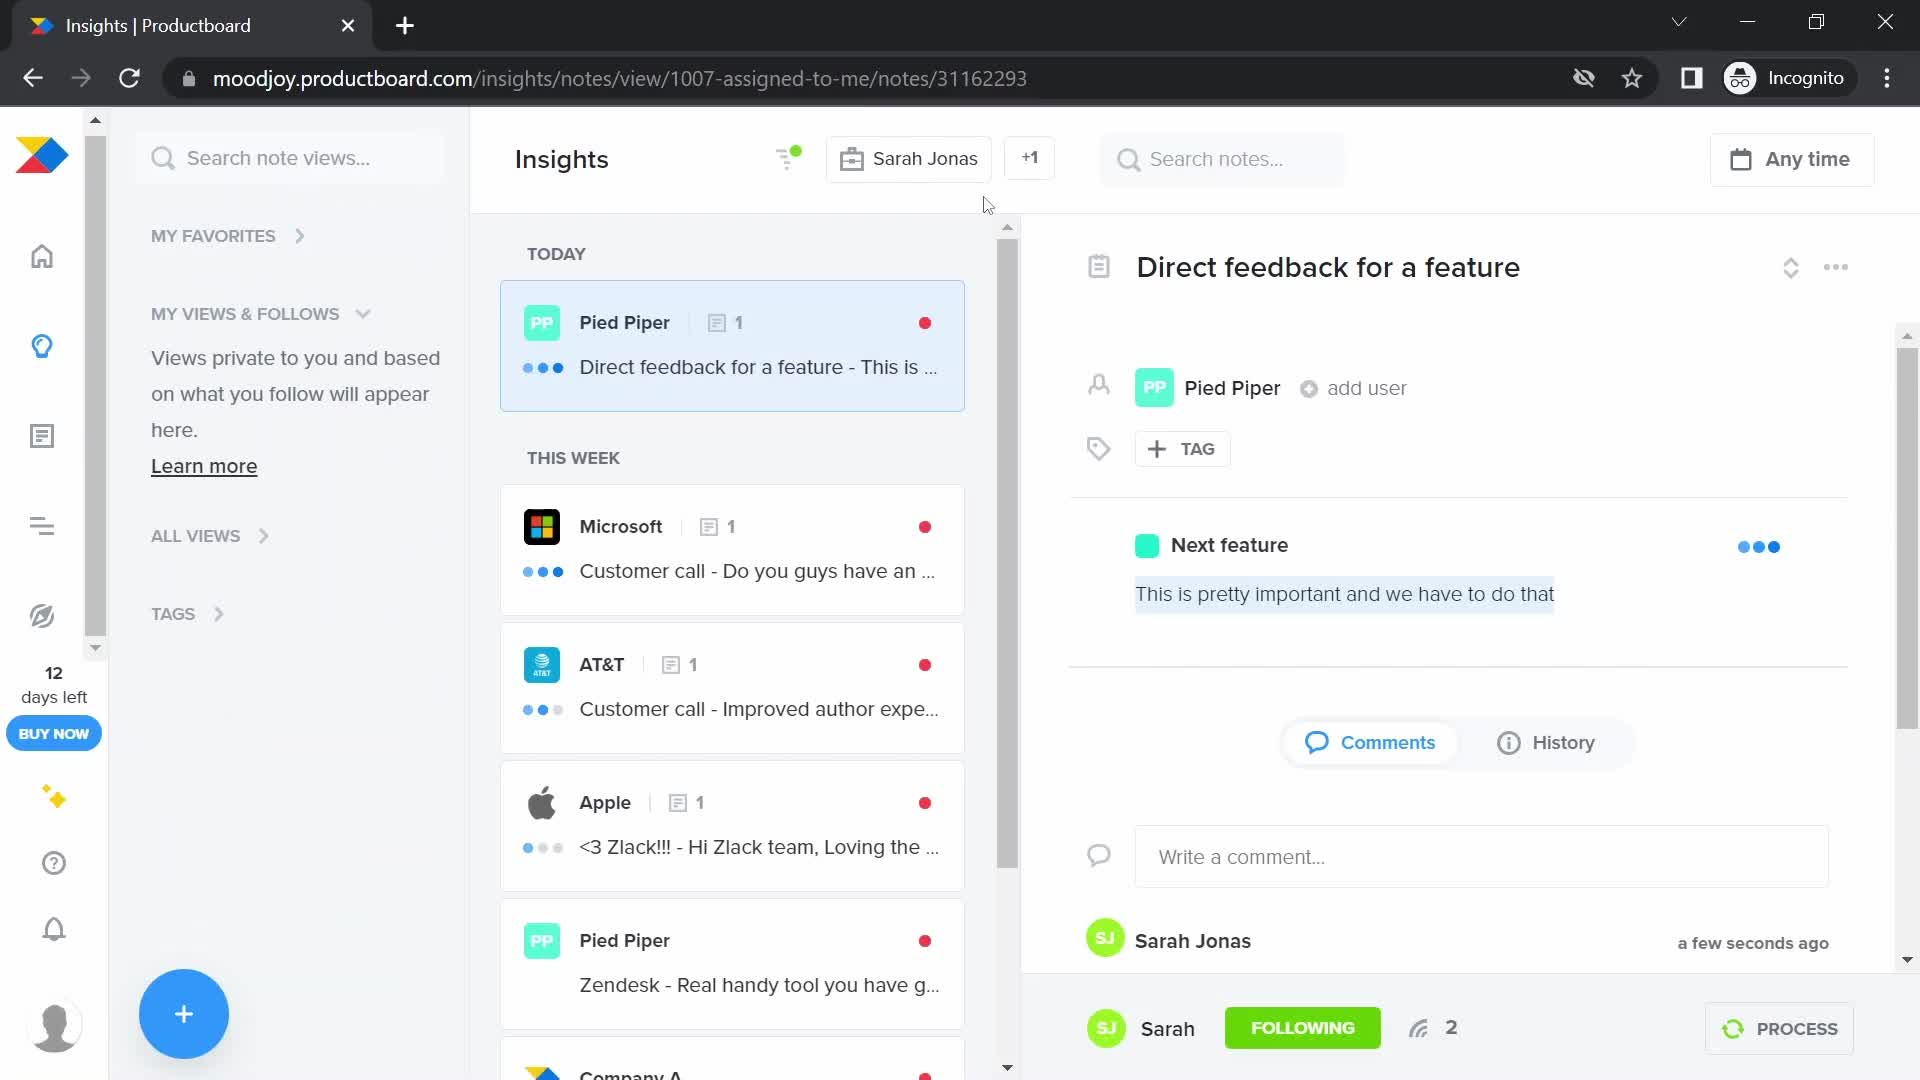Click the expand note arrows icon
1920x1080 pixels.
point(1791,268)
